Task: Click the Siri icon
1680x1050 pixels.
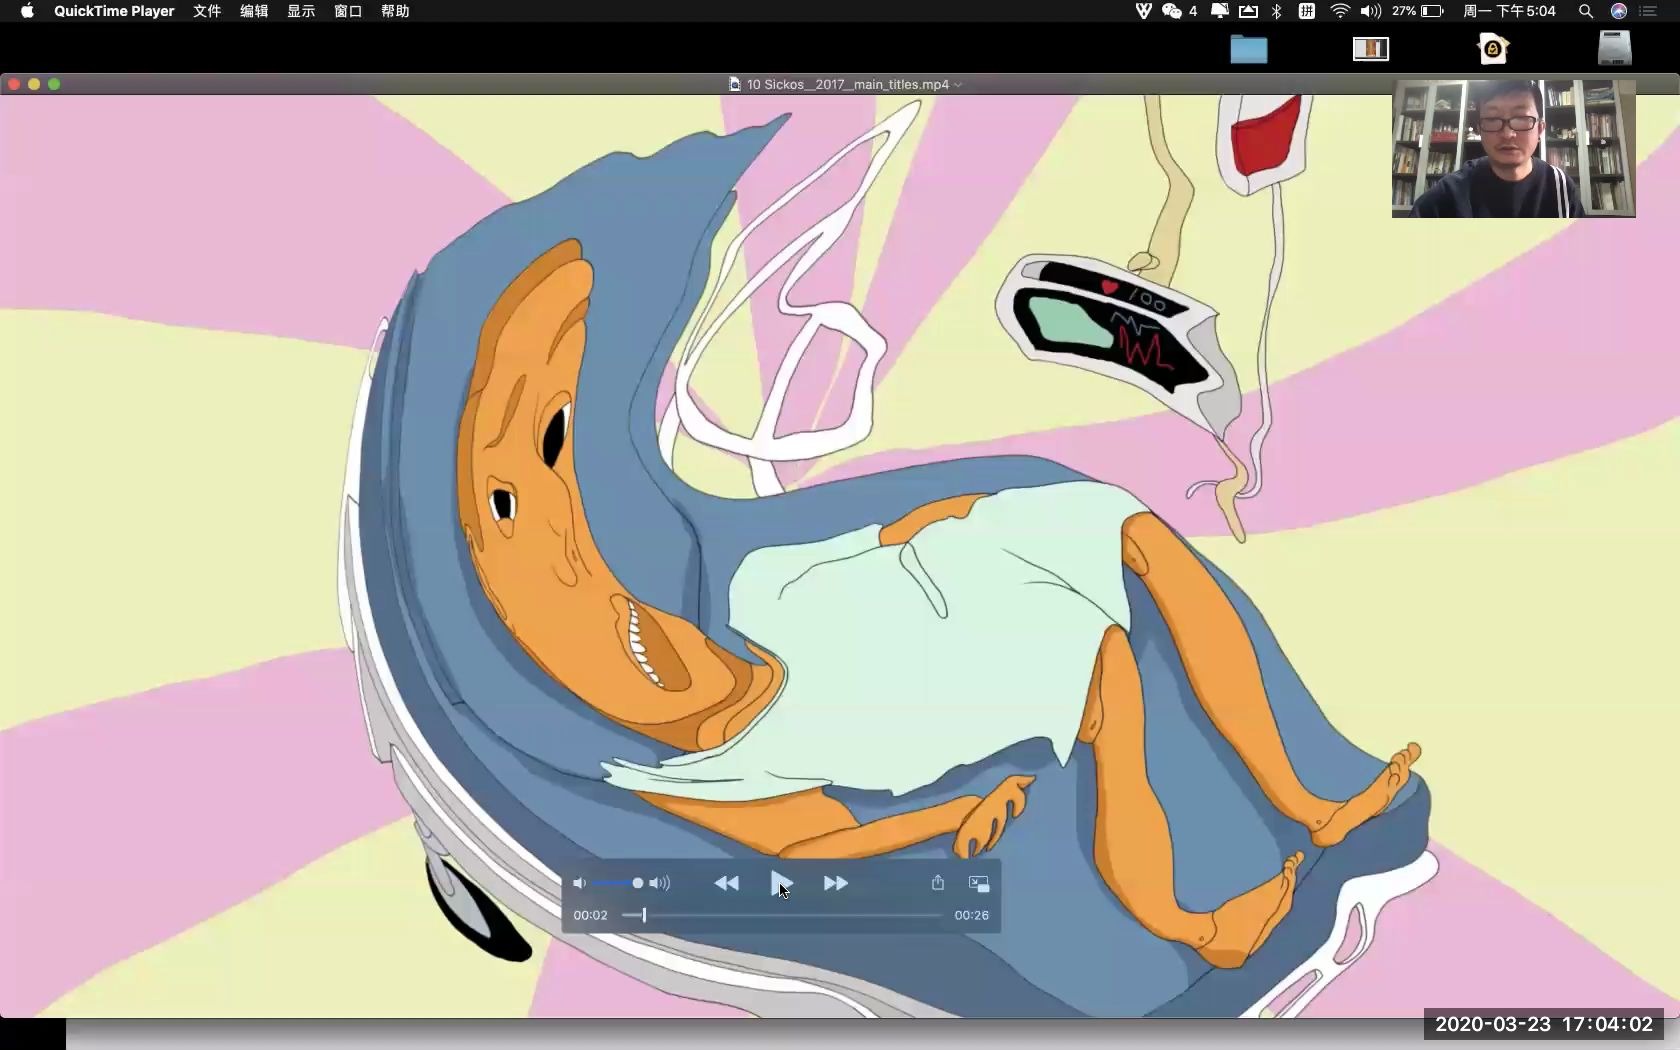Action: click(1619, 11)
